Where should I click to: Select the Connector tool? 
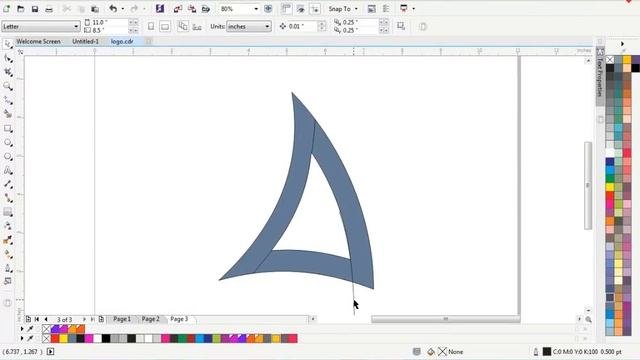8,198
